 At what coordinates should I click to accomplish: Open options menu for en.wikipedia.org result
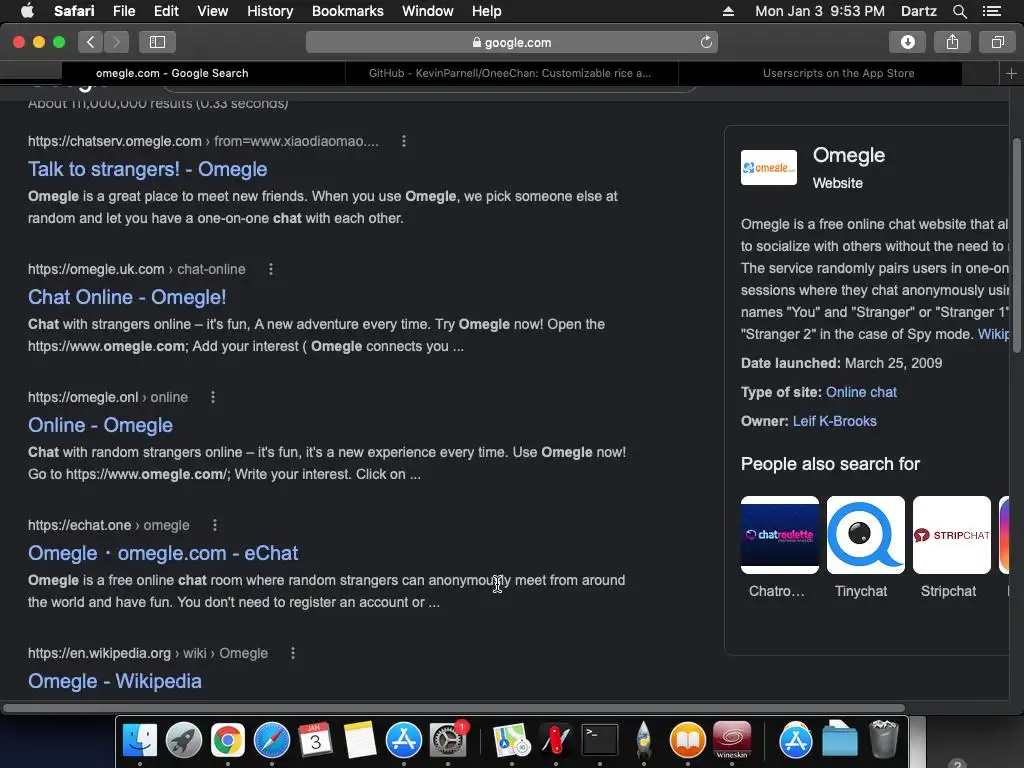[293, 653]
